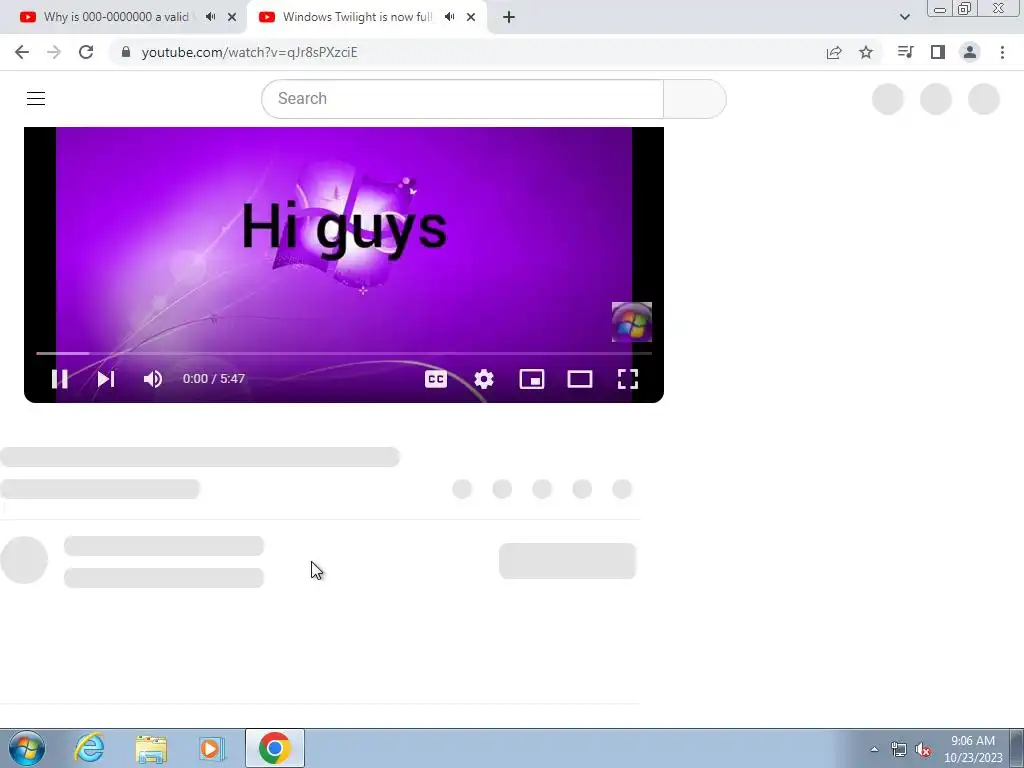Image resolution: width=1024 pixels, height=768 pixels.
Task: Toggle the Chrome side panel
Action: pyautogui.click(x=938, y=52)
